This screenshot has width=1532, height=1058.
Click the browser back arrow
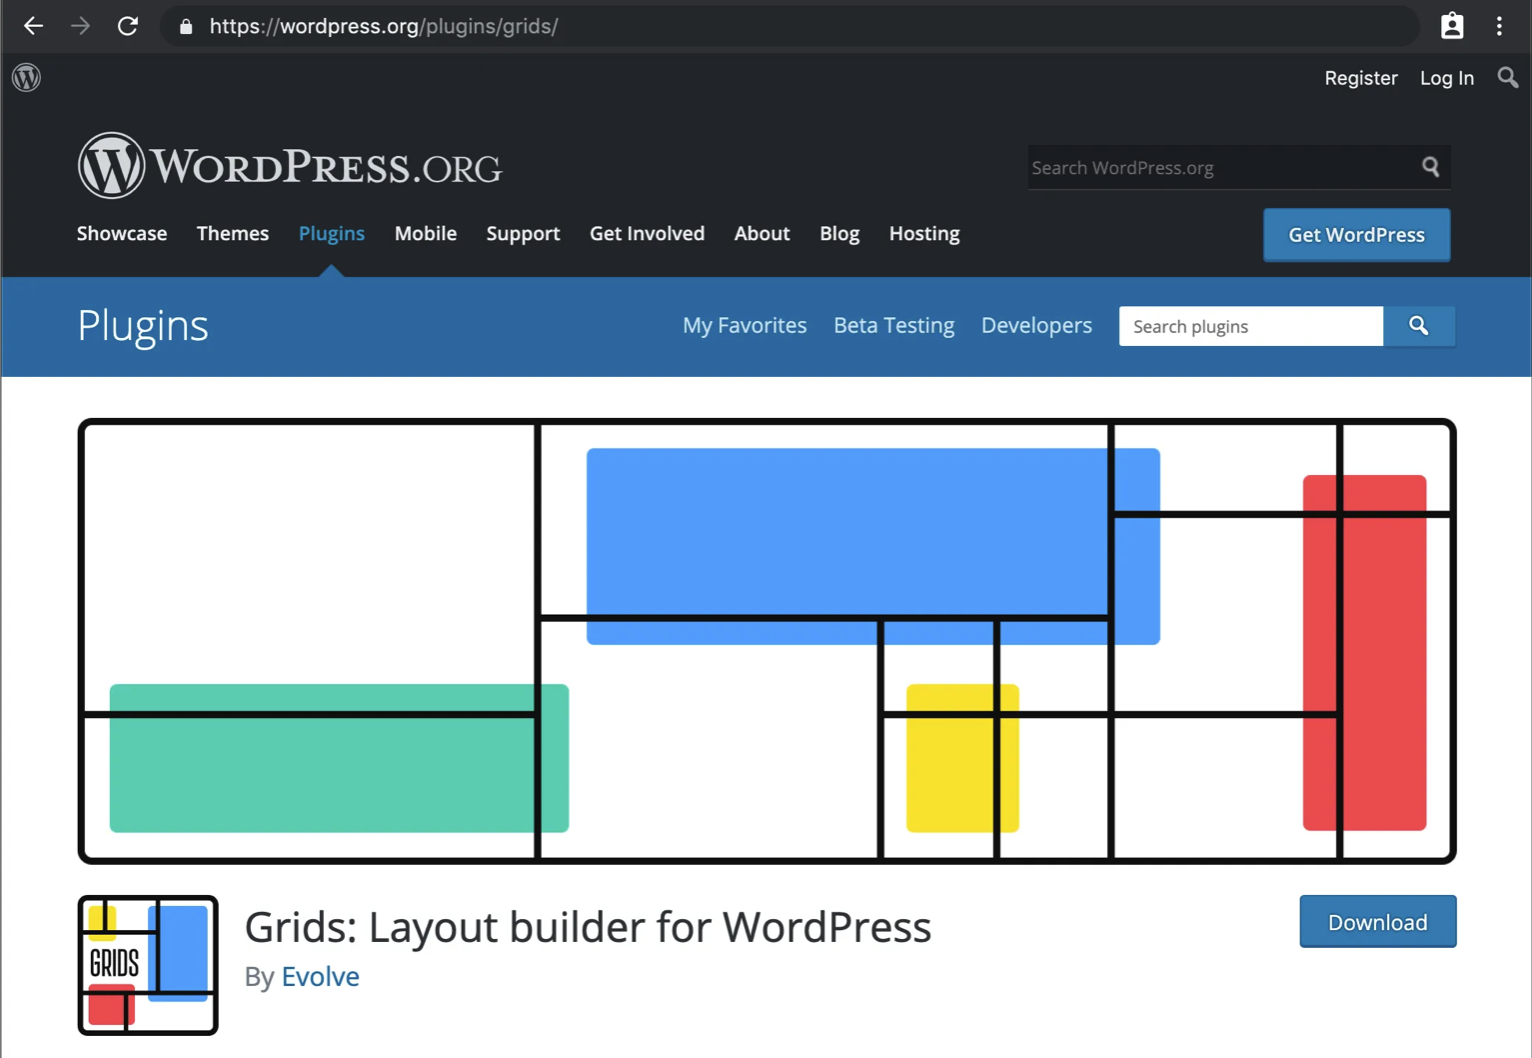click(x=33, y=26)
